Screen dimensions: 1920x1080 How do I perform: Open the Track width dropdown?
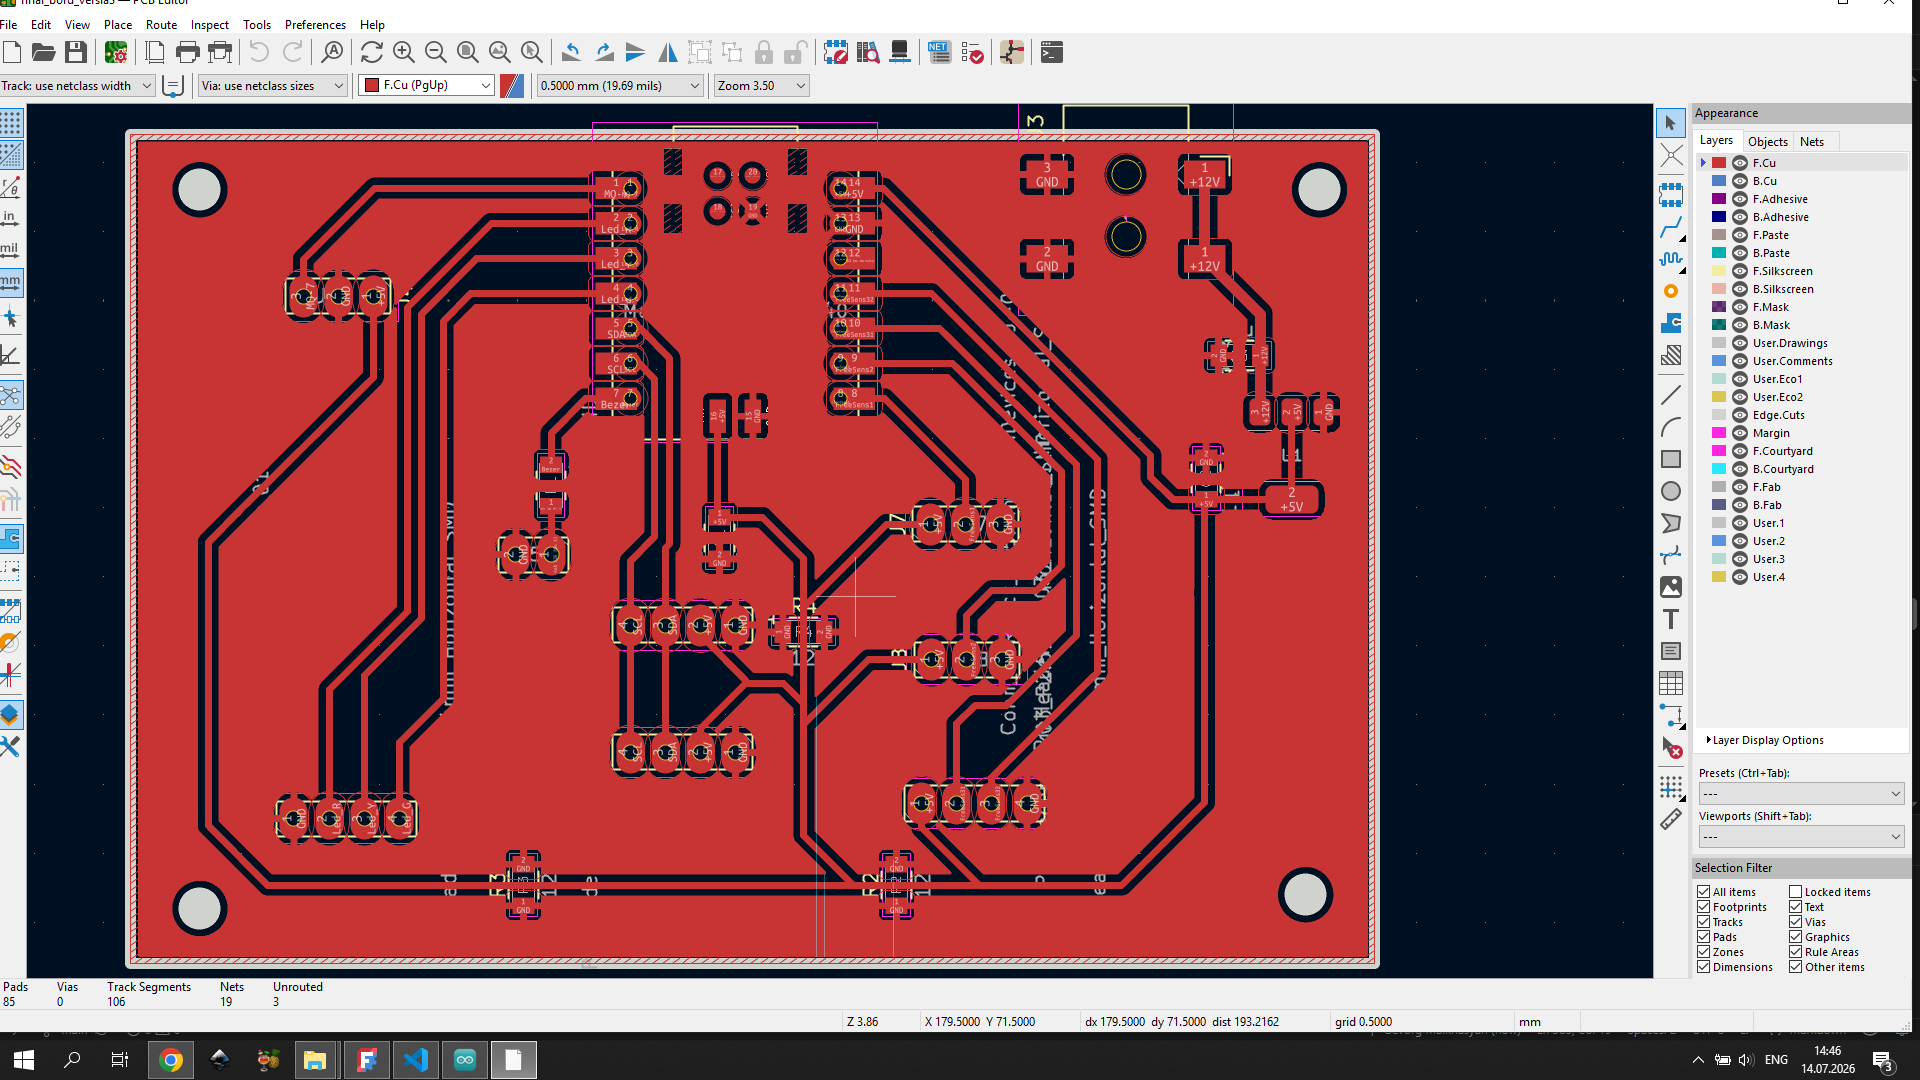pyautogui.click(x=77, y=86)
